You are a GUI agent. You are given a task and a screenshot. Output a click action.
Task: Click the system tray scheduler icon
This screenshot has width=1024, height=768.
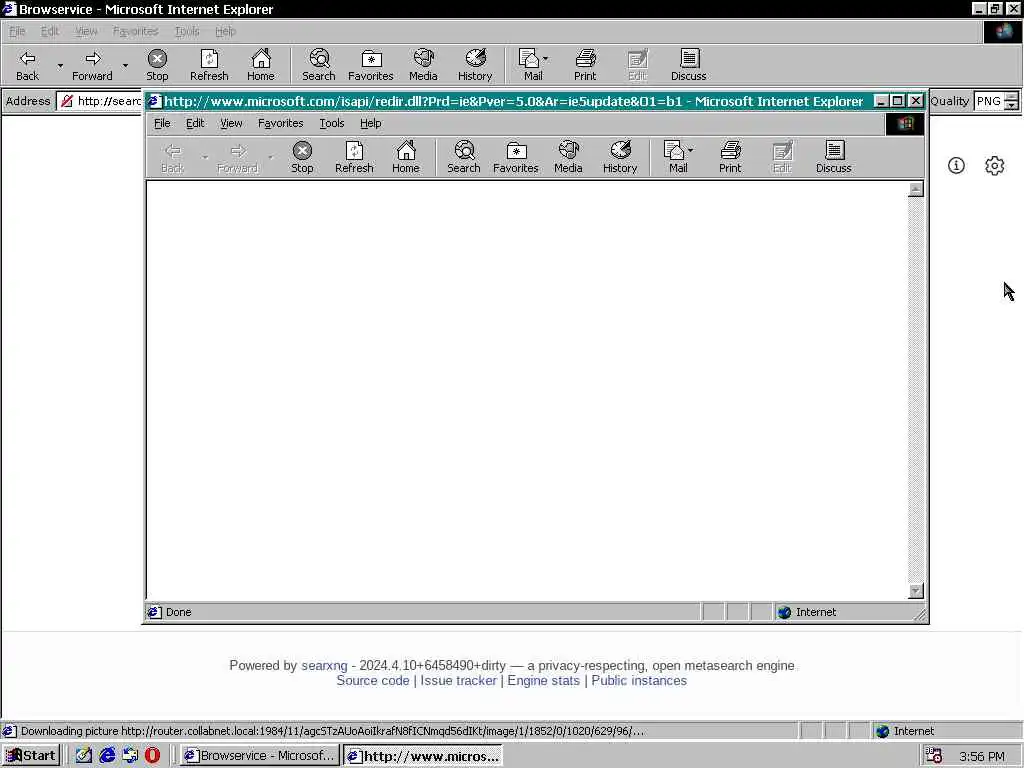934,756
